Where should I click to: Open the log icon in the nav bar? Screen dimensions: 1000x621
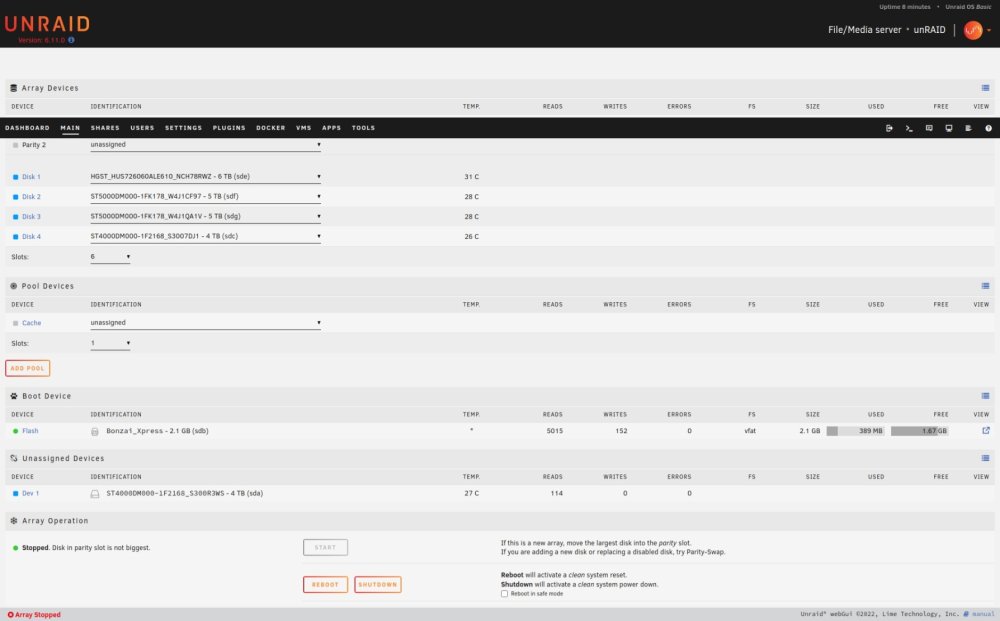[x=968, y=128]
